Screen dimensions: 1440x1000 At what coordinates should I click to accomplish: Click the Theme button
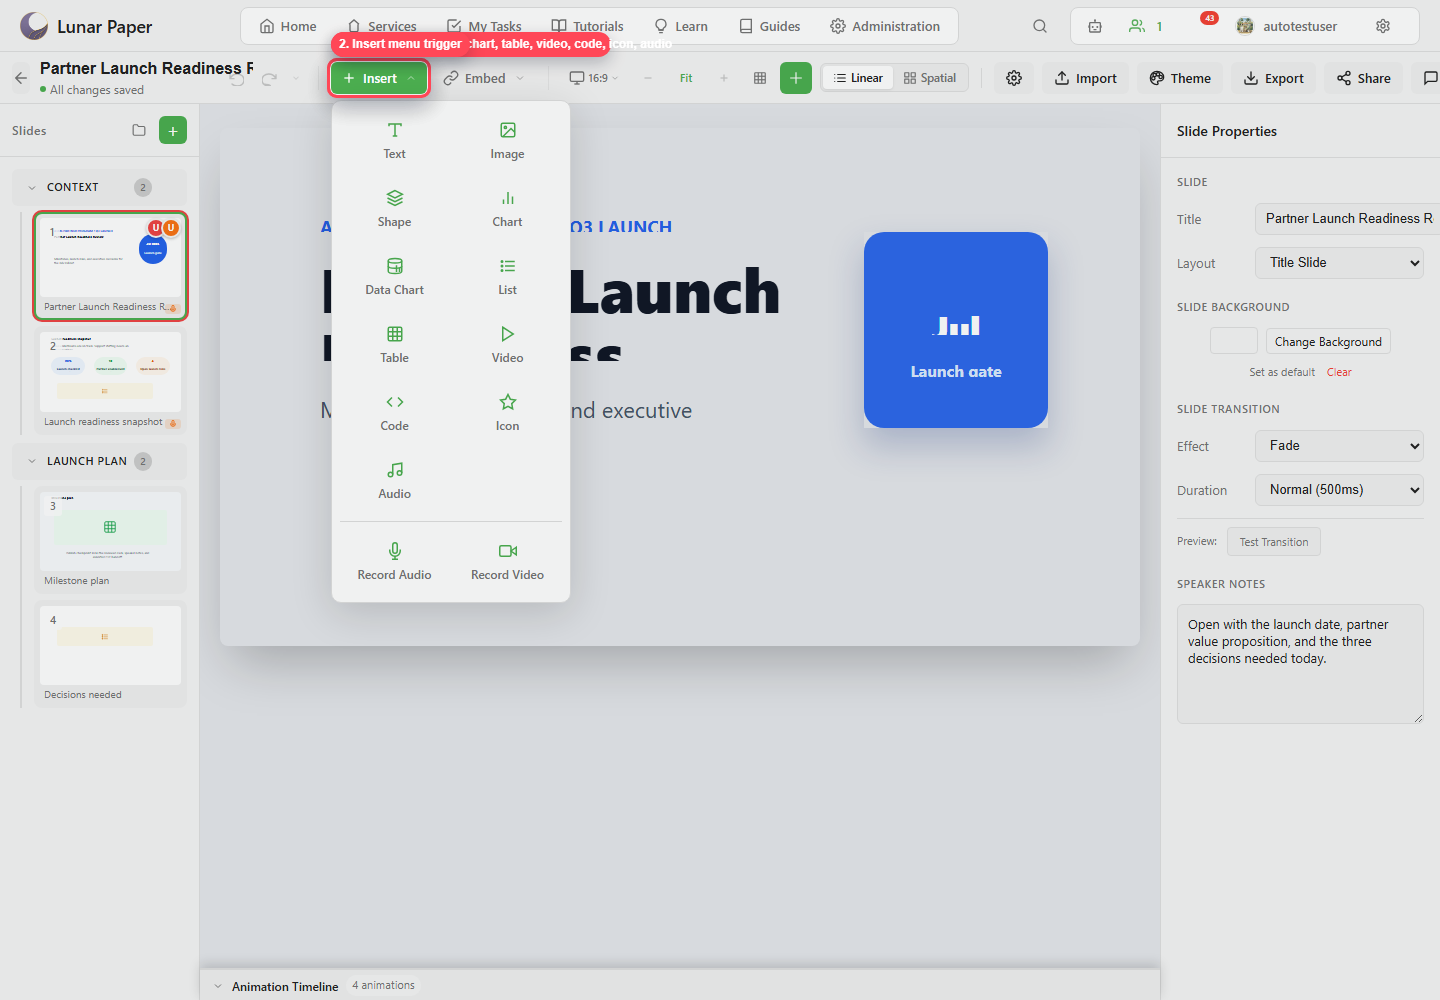1180,78
